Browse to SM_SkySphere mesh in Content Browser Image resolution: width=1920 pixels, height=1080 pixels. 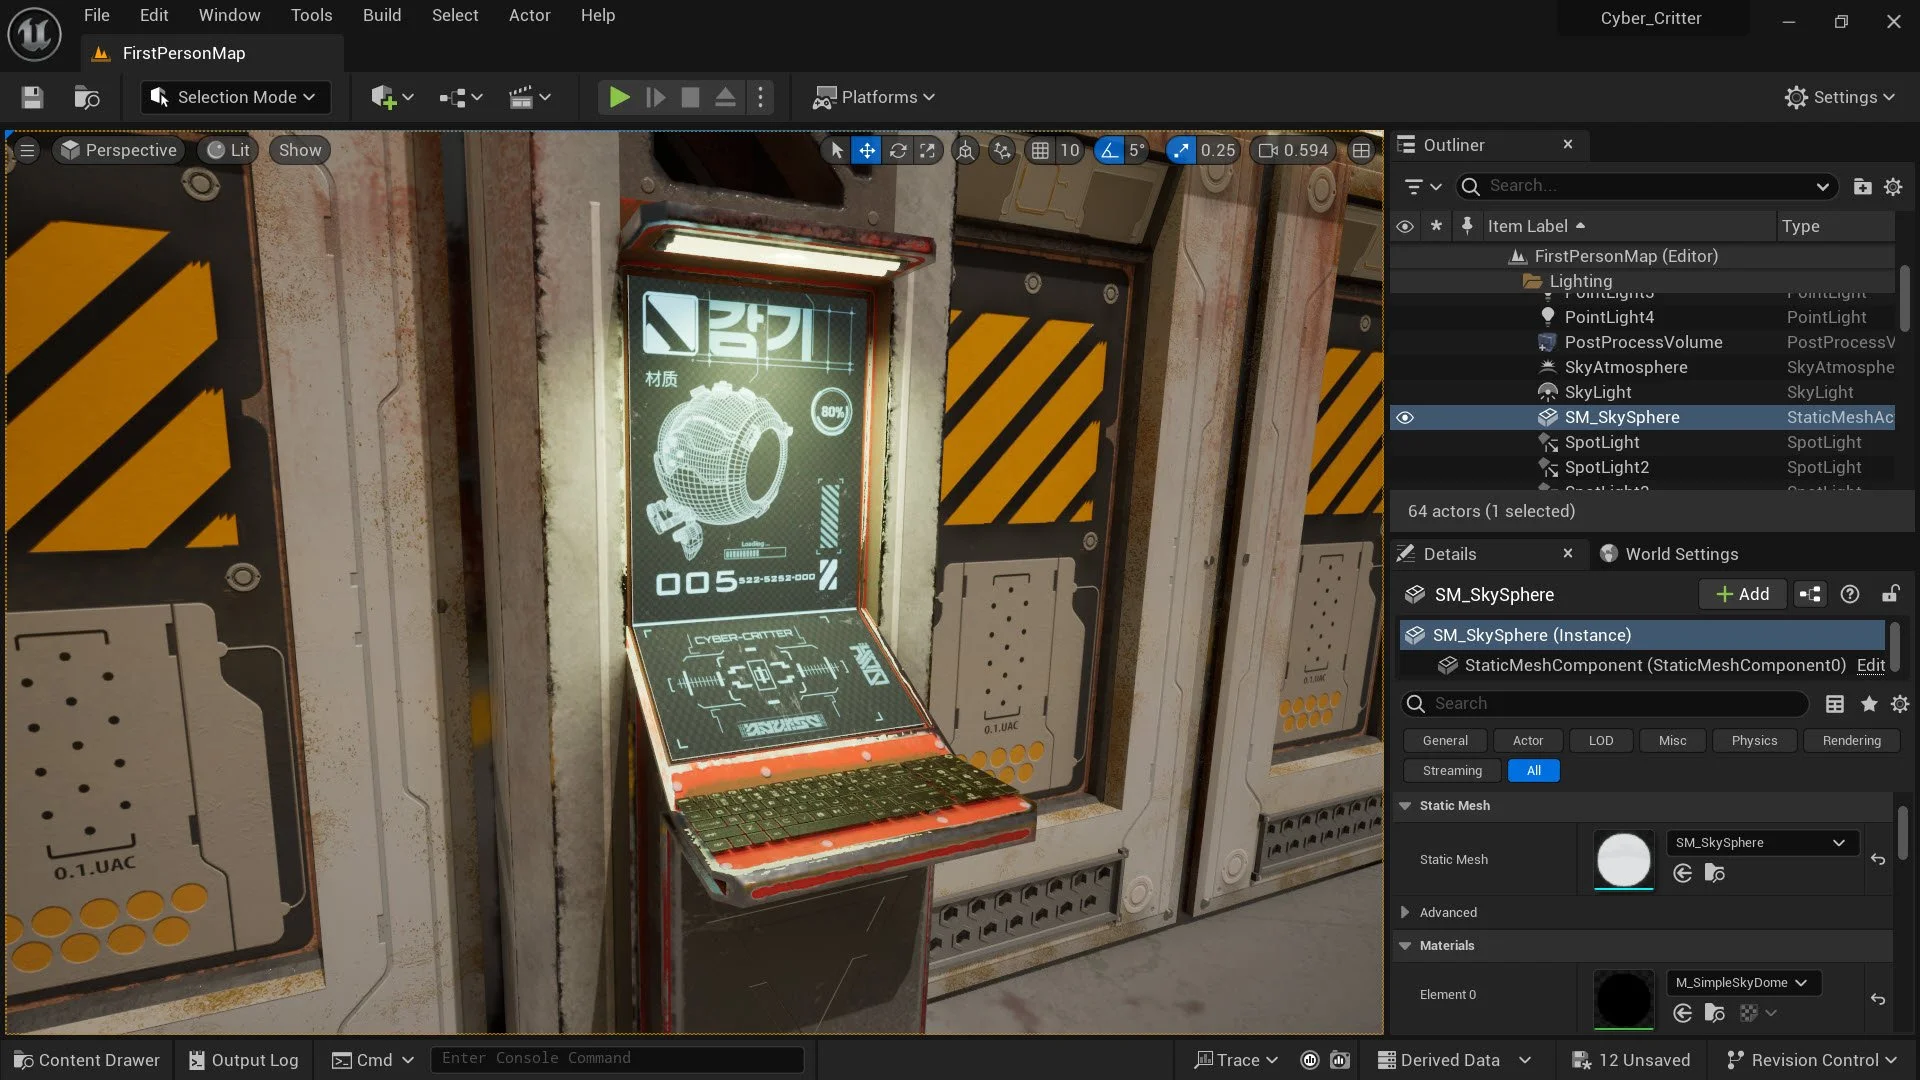(x=1715, y=873)
